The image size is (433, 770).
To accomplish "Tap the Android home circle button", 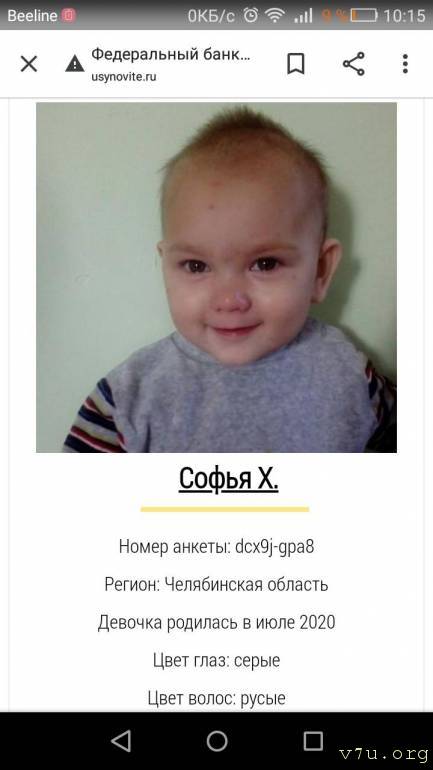I will (216, 741).
